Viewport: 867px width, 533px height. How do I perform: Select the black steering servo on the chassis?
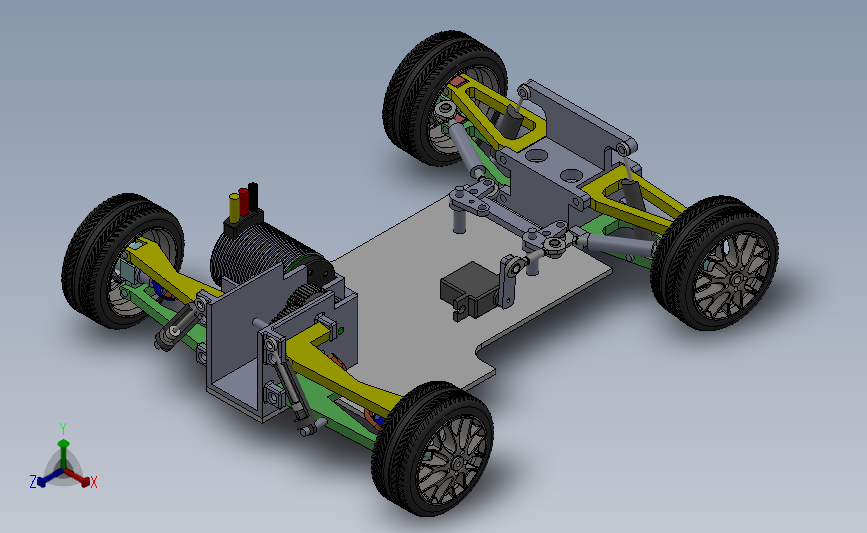click(x=471, y=290)
